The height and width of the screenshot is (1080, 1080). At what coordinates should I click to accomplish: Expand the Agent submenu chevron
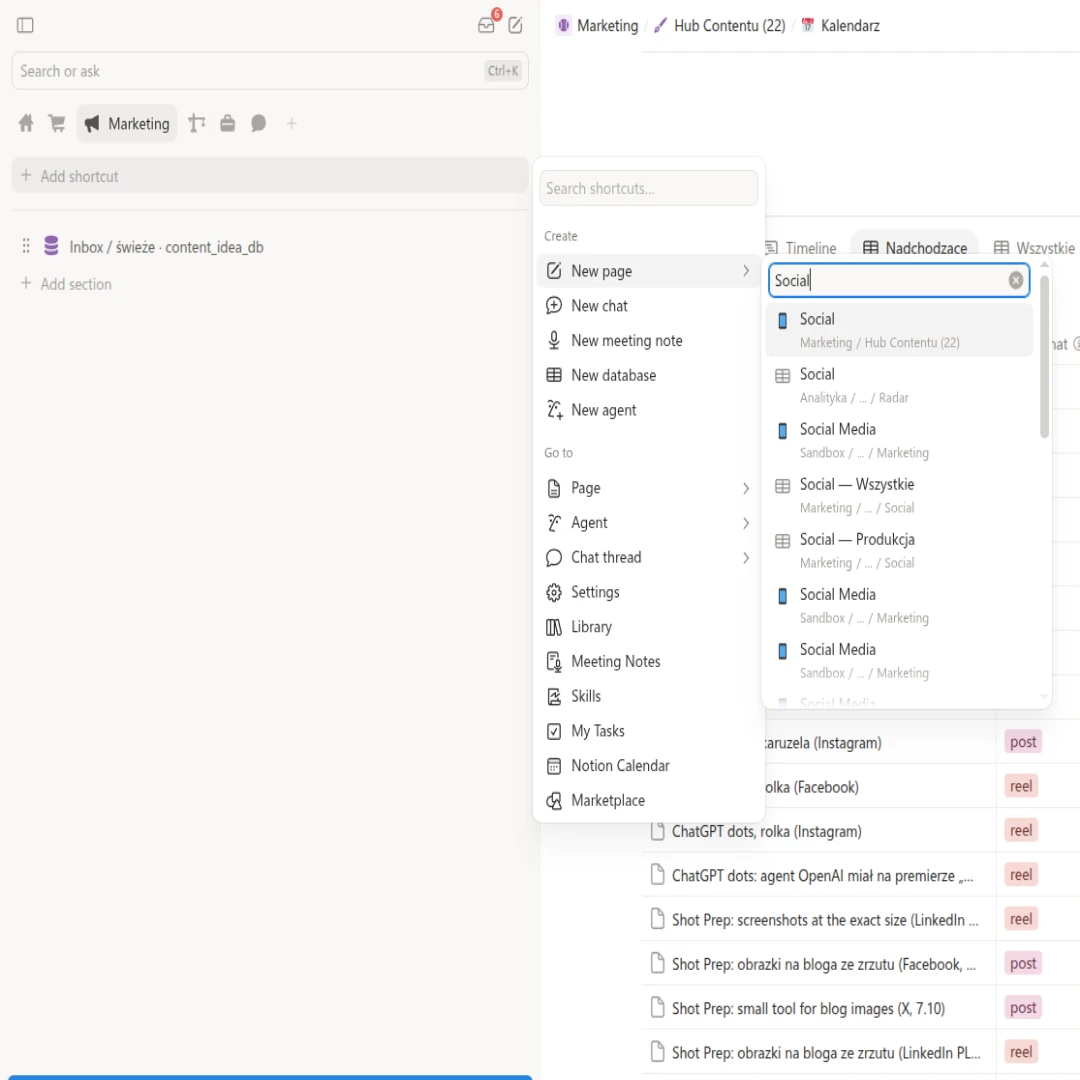(745, 523)
